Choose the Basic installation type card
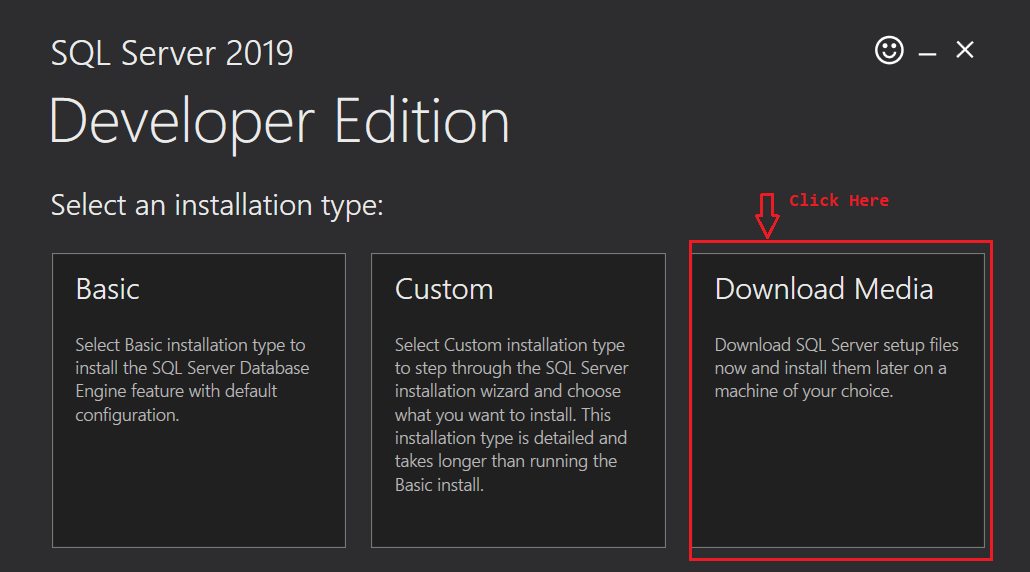 pyautogui.click(x=199, y=401)
